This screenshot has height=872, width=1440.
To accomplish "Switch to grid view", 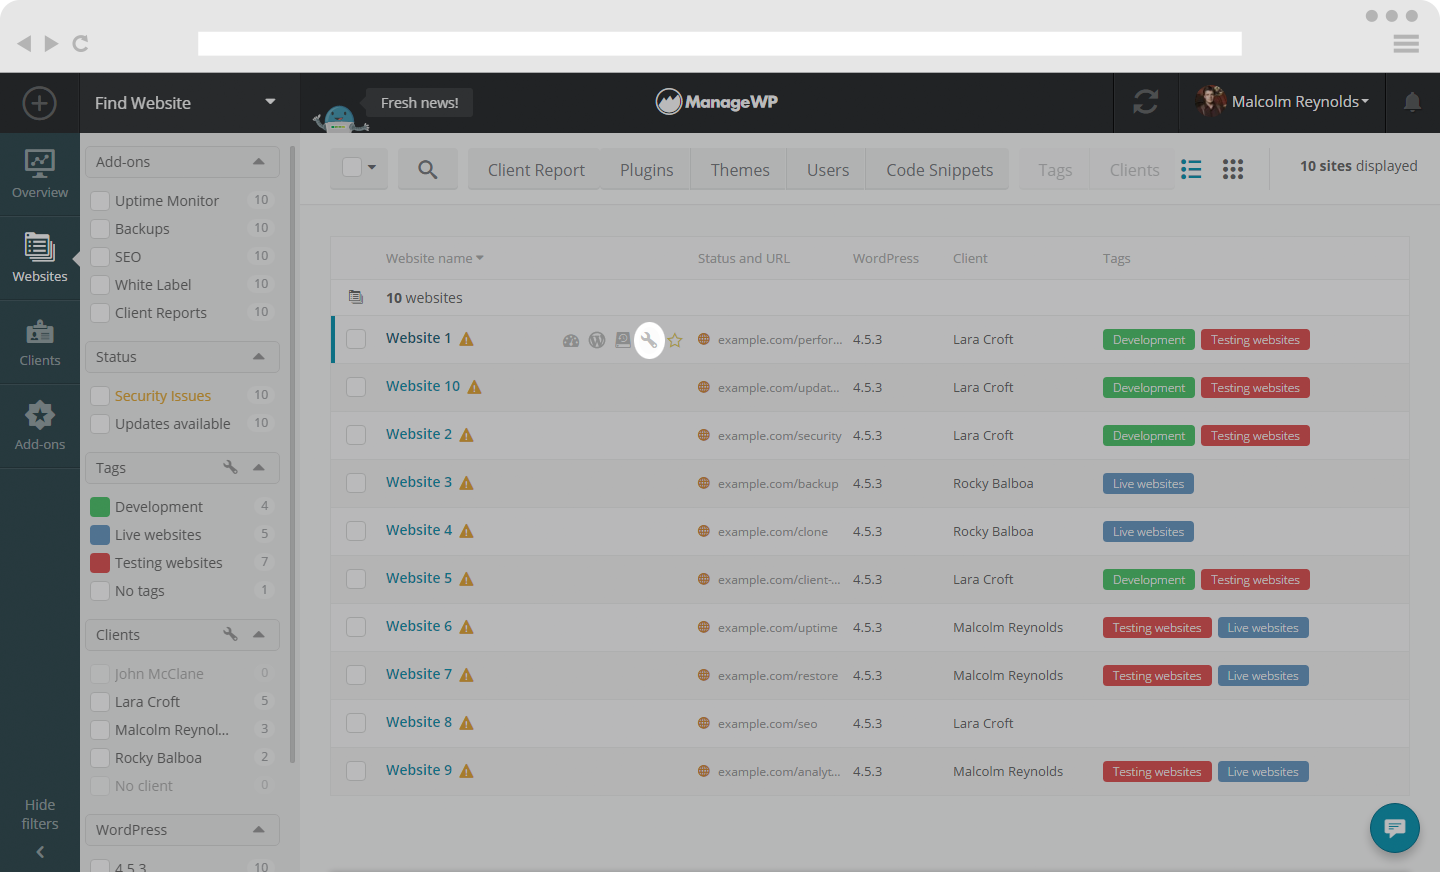I will click(x=1233, y=169).
